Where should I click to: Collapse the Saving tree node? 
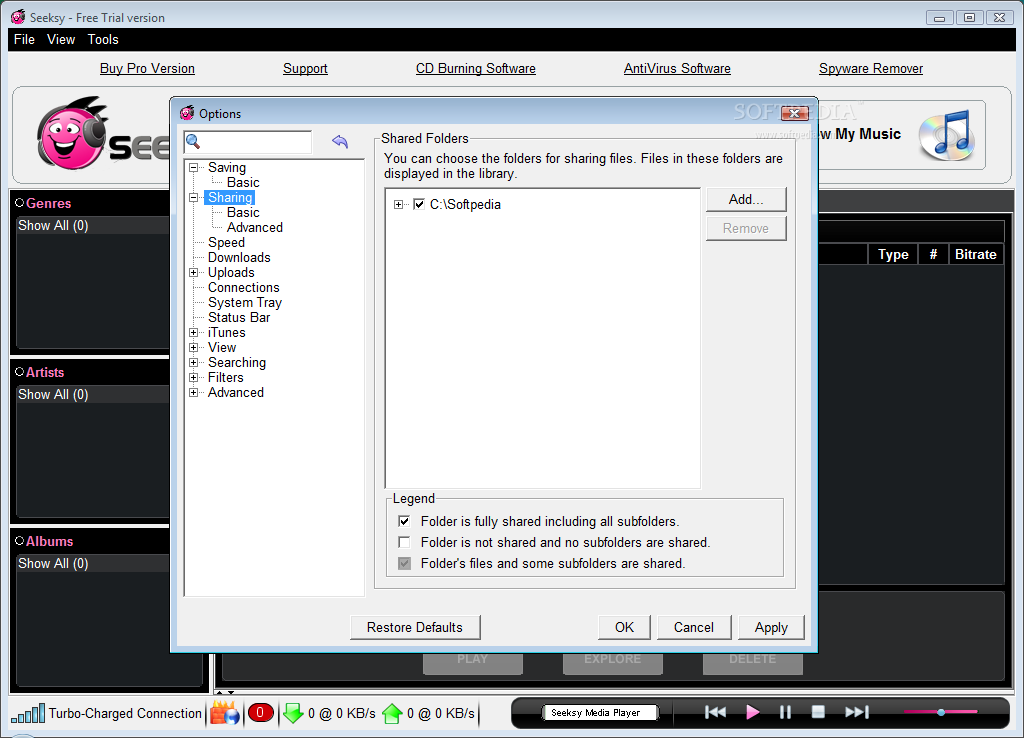pyautogui.click(x=193, y=167)
